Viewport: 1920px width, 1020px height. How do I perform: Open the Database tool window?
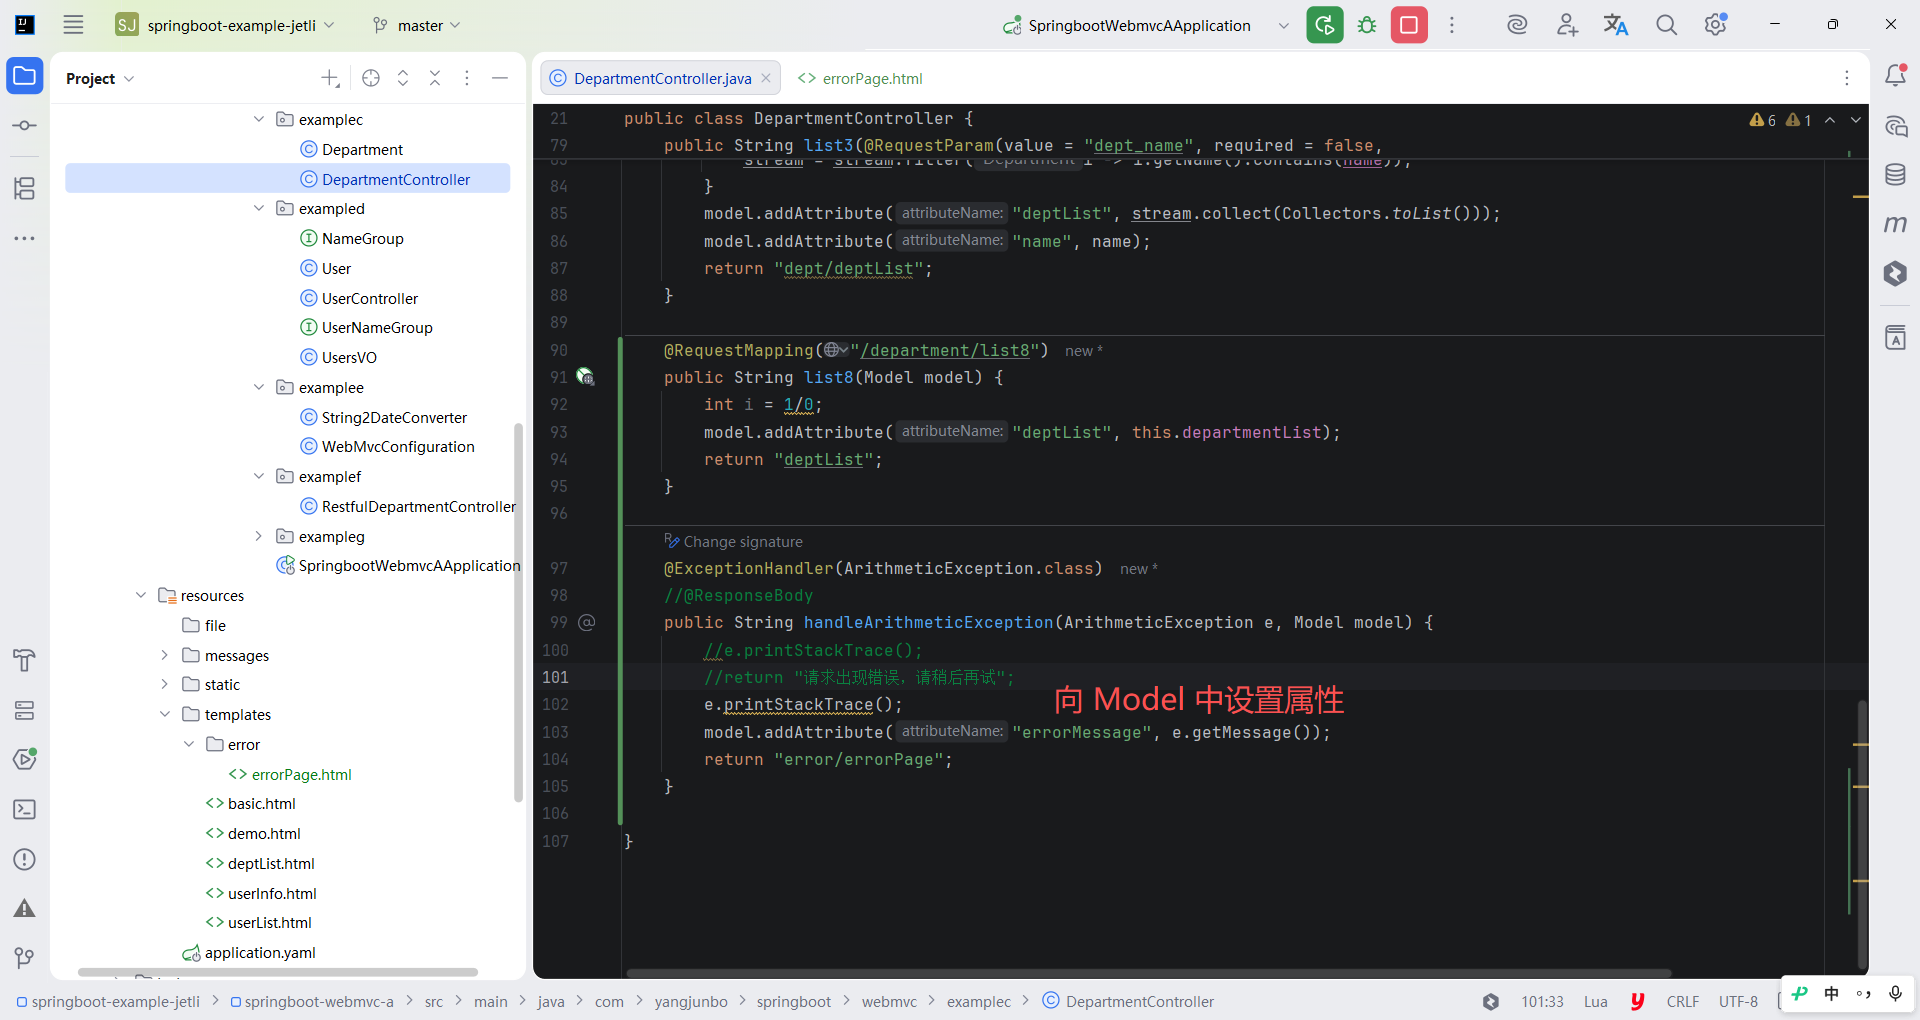(1895, 175)
